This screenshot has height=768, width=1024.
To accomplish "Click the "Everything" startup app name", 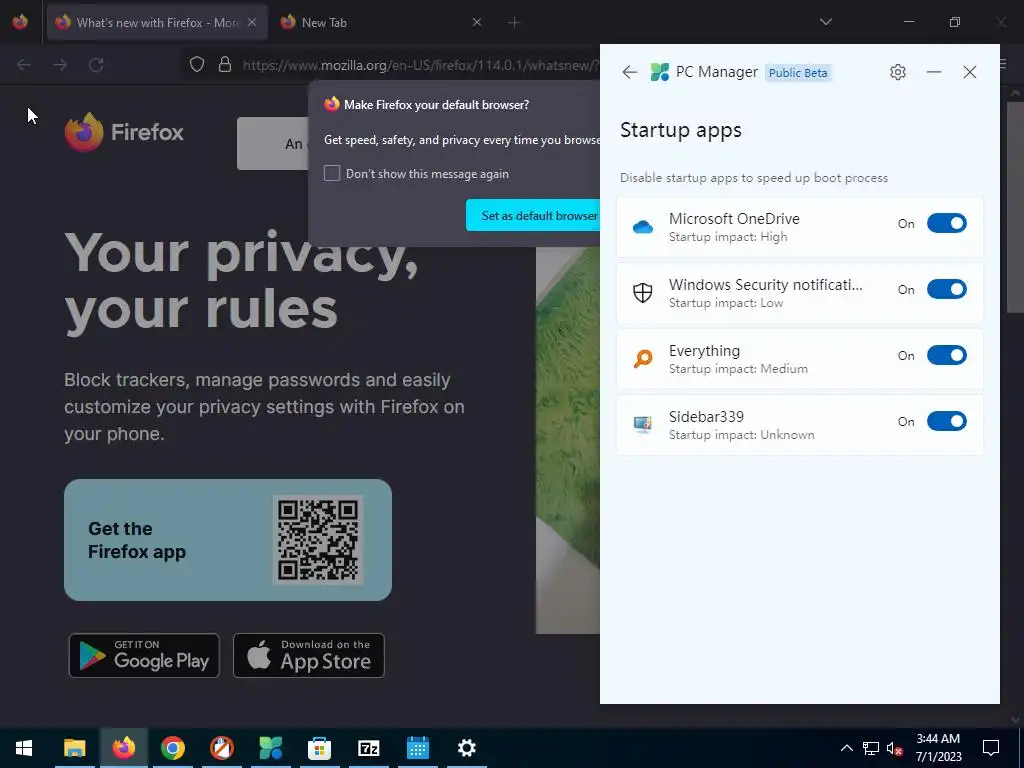I will 704,351.
